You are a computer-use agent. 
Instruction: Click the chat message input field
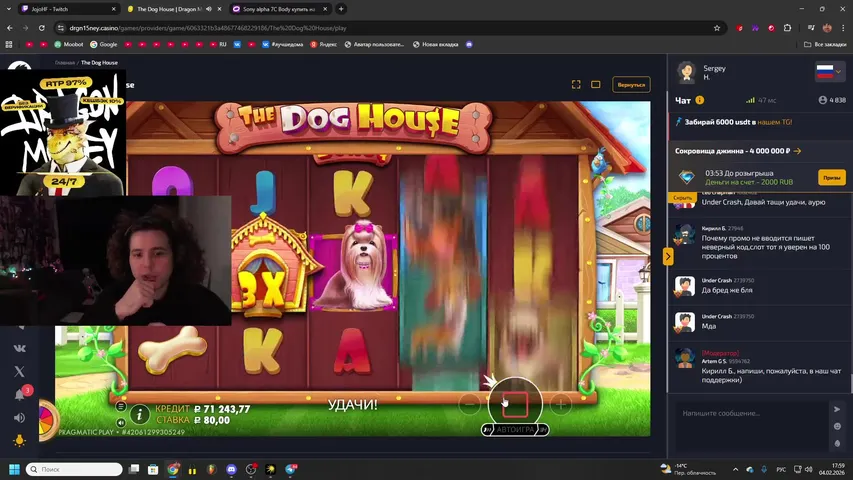point(750,413)
